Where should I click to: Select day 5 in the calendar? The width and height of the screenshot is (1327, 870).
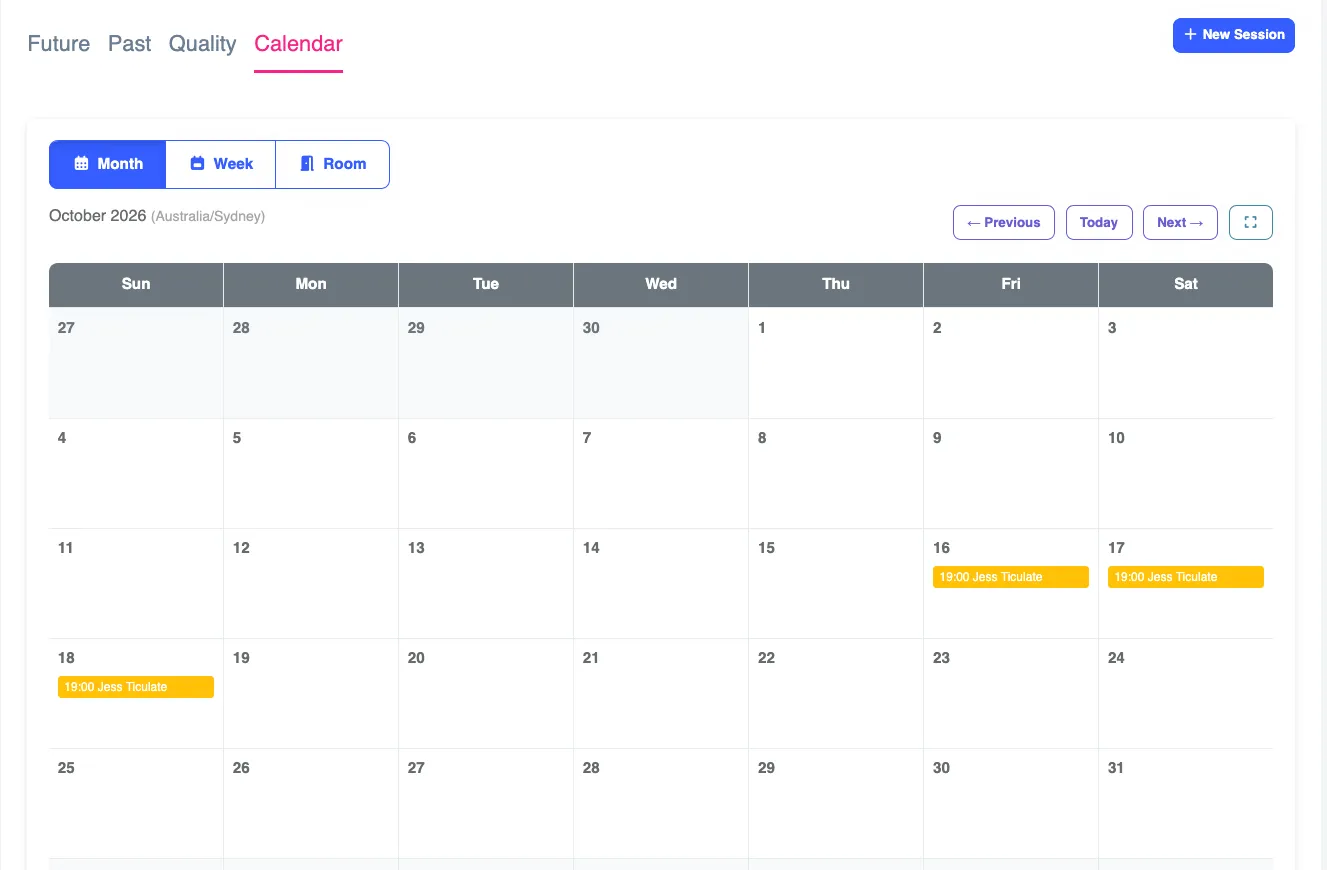311,473
